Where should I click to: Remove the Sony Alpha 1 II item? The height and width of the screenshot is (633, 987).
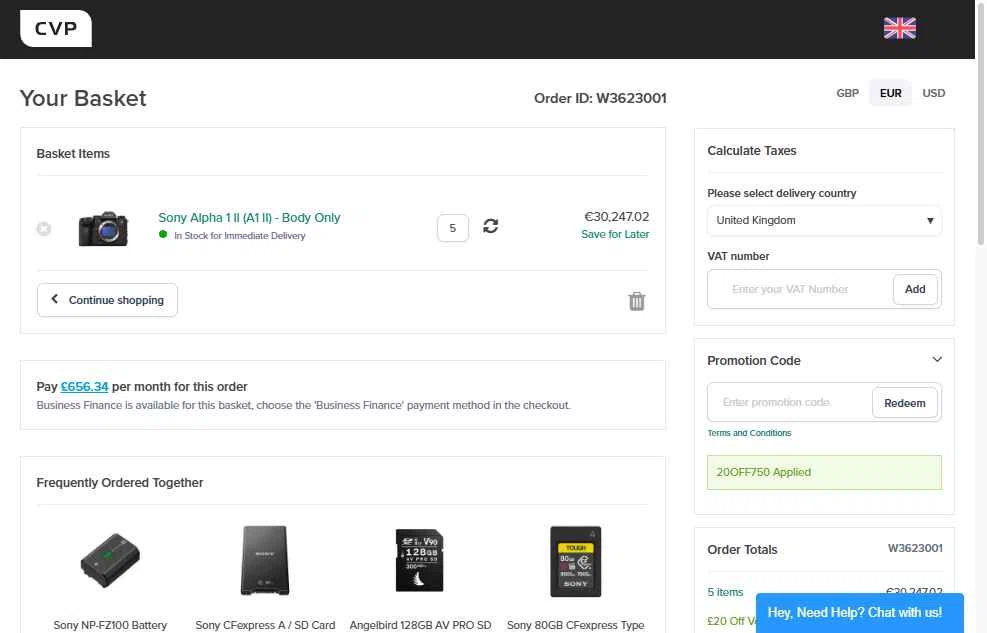pyautogui.click(x=43, y=229)
